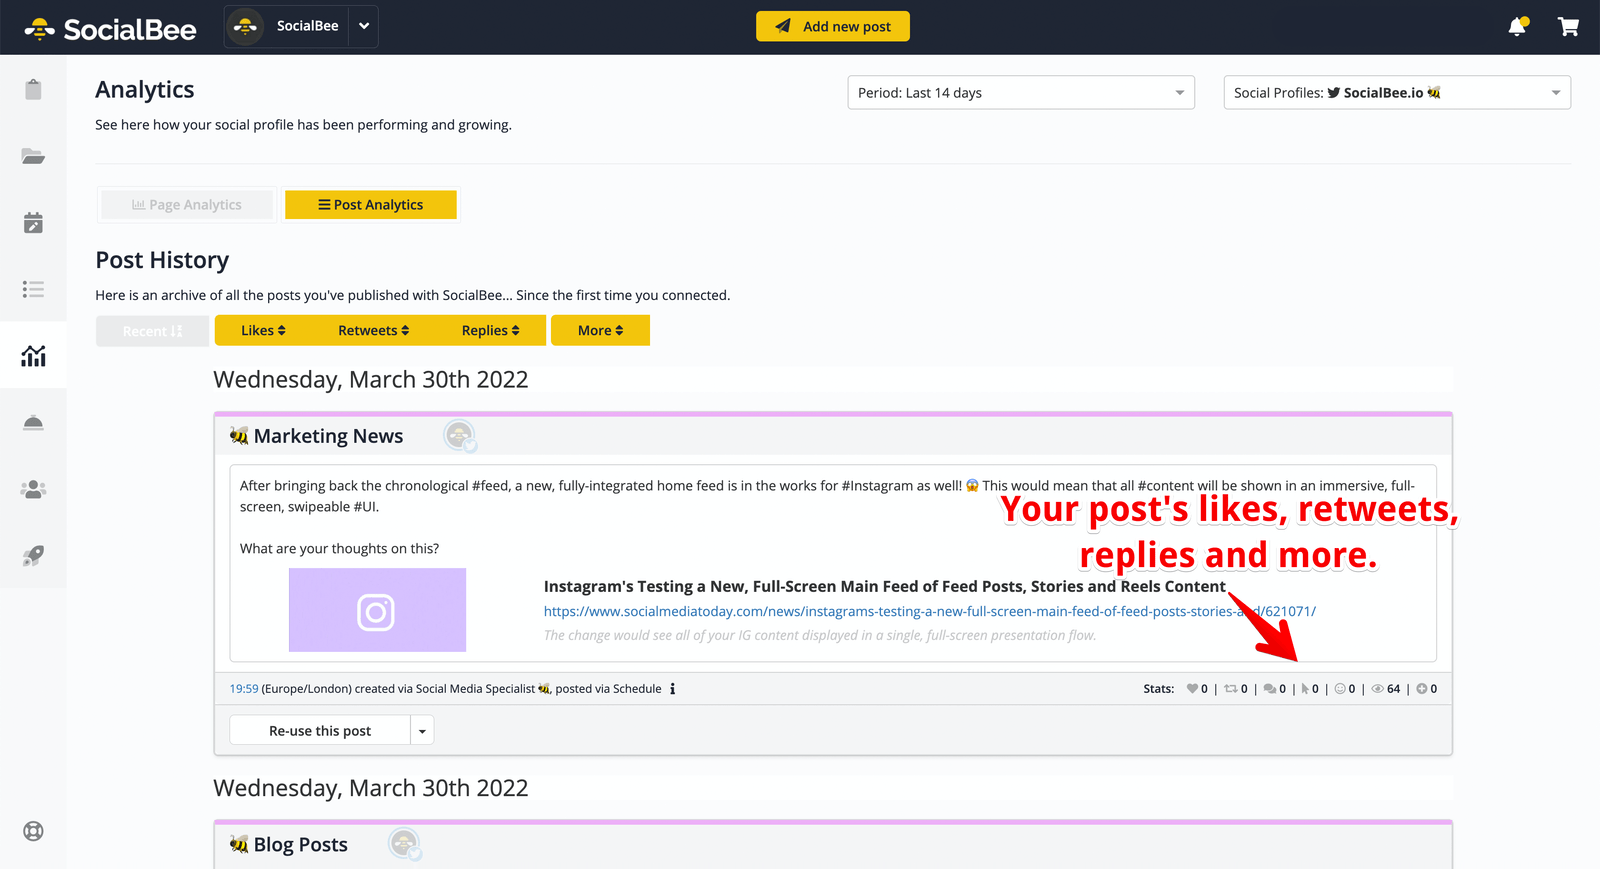Viewport: 1600px width, 869px height.
Task: Open the life-ring help icon
Action: (33, 831)
